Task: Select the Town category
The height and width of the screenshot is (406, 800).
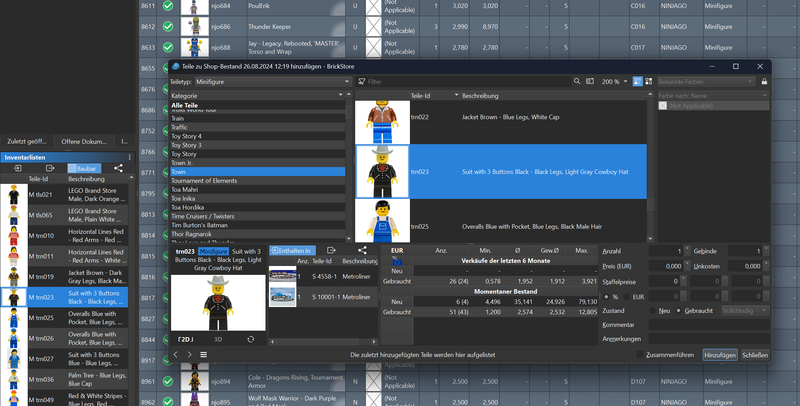Action: [x=258, y=172]
